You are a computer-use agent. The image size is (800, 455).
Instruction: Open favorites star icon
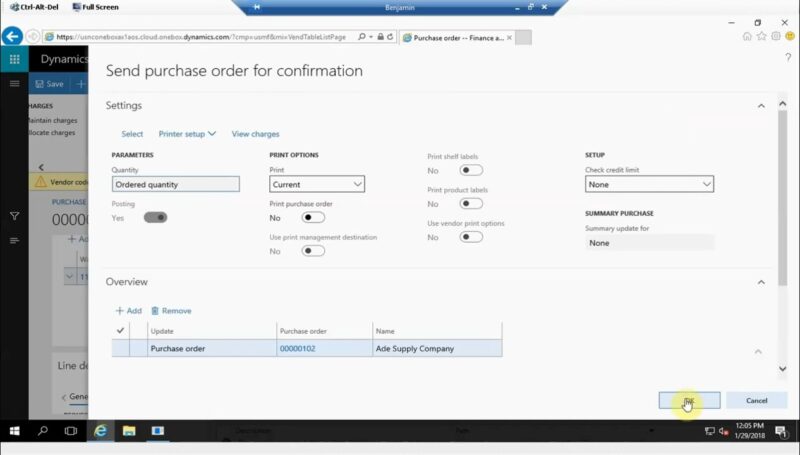pyautogui.click(x=761, y=36)
